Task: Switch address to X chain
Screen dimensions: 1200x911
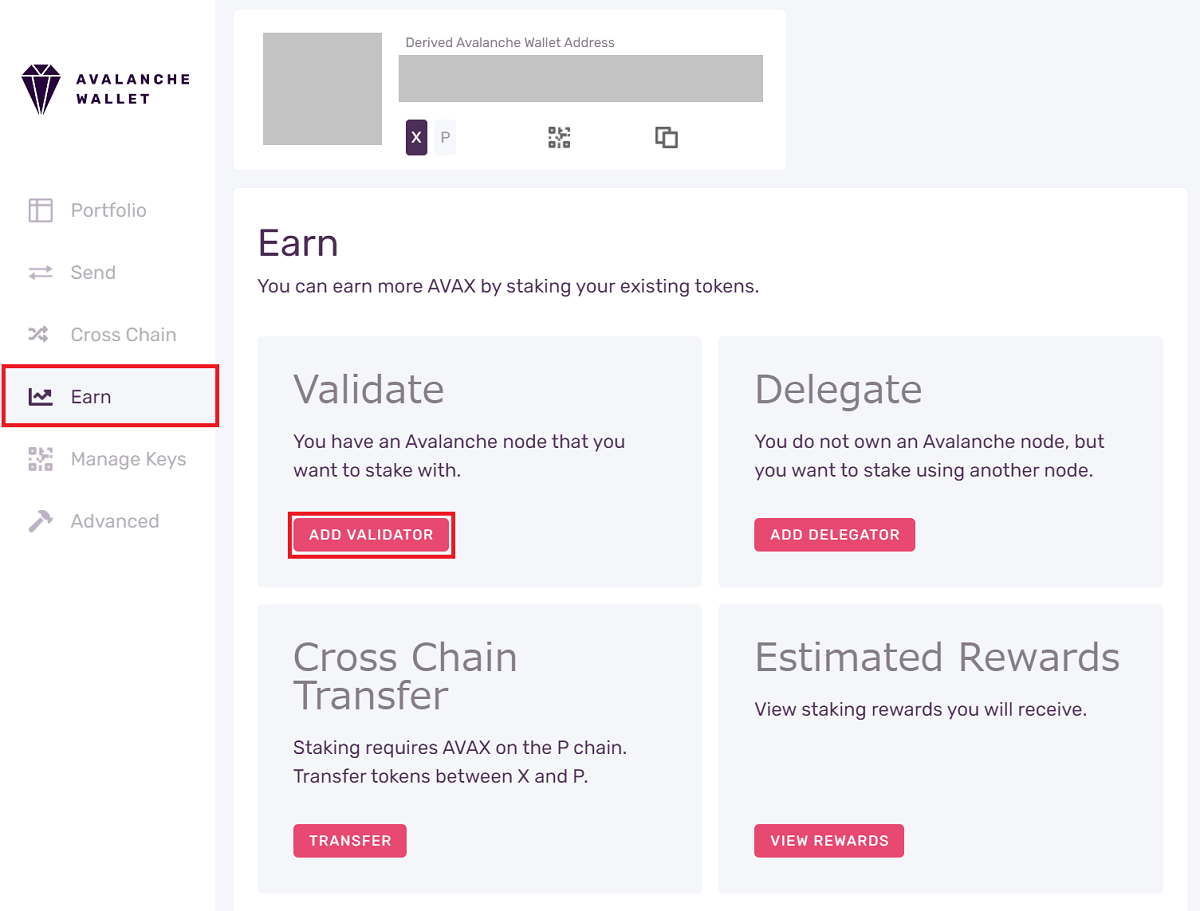Action: (x=416, y=138)
